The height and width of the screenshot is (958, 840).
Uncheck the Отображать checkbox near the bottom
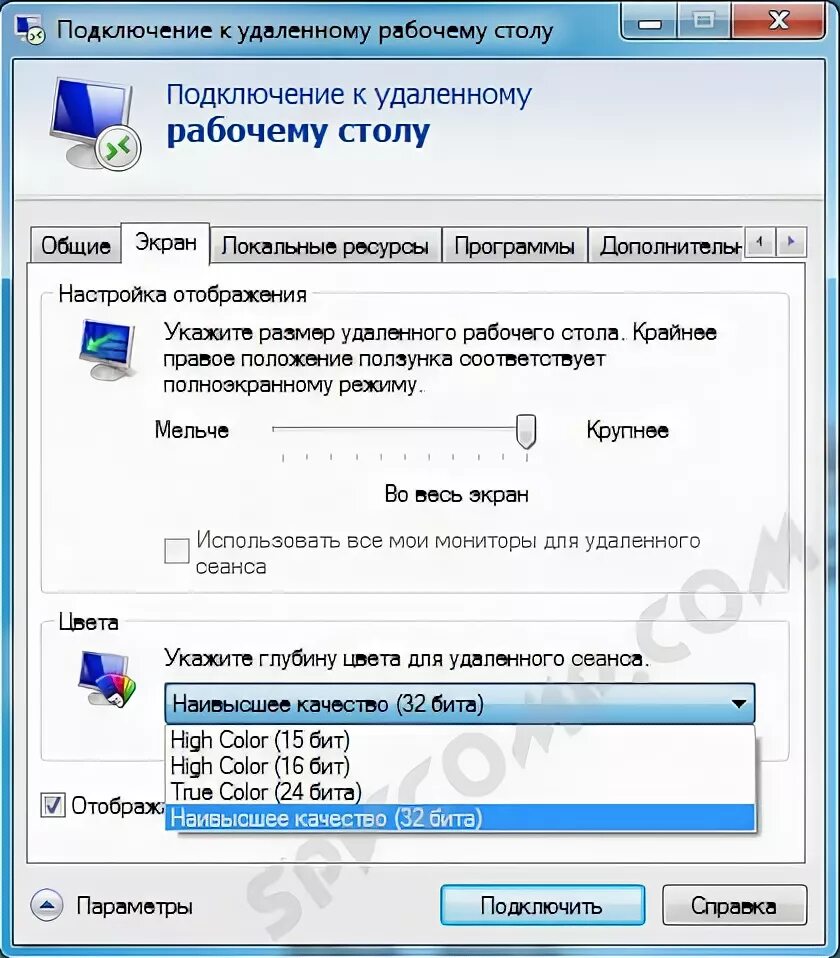click(53, 805)
